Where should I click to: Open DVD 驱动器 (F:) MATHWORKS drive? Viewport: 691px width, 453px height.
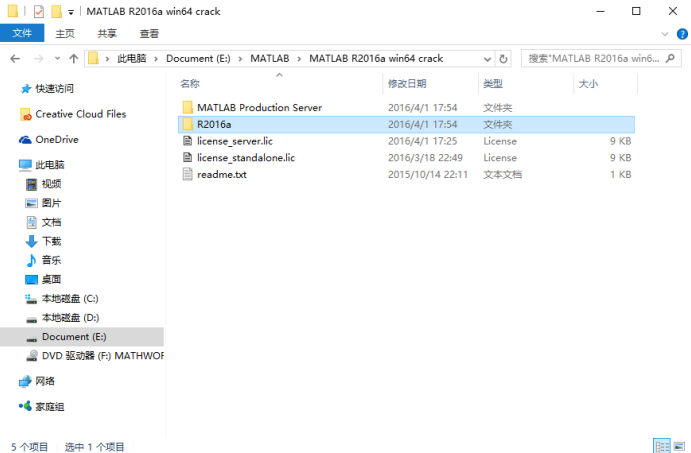(102, 356)
